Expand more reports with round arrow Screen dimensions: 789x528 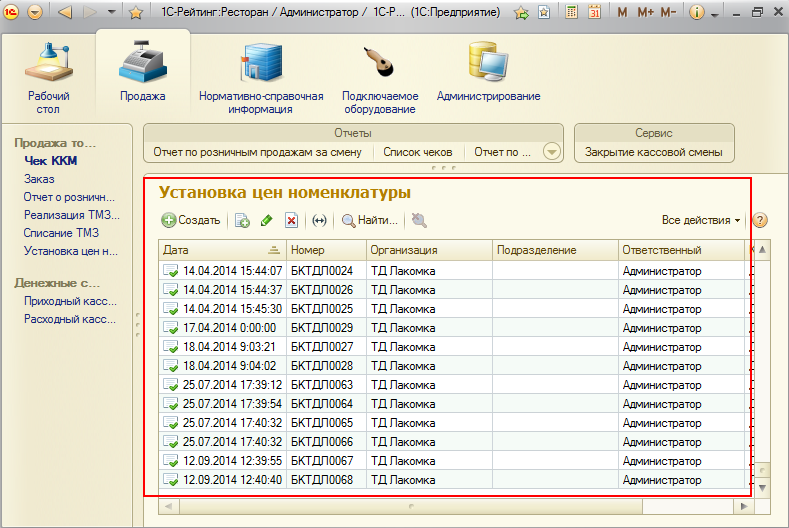(x=551, y=152)
